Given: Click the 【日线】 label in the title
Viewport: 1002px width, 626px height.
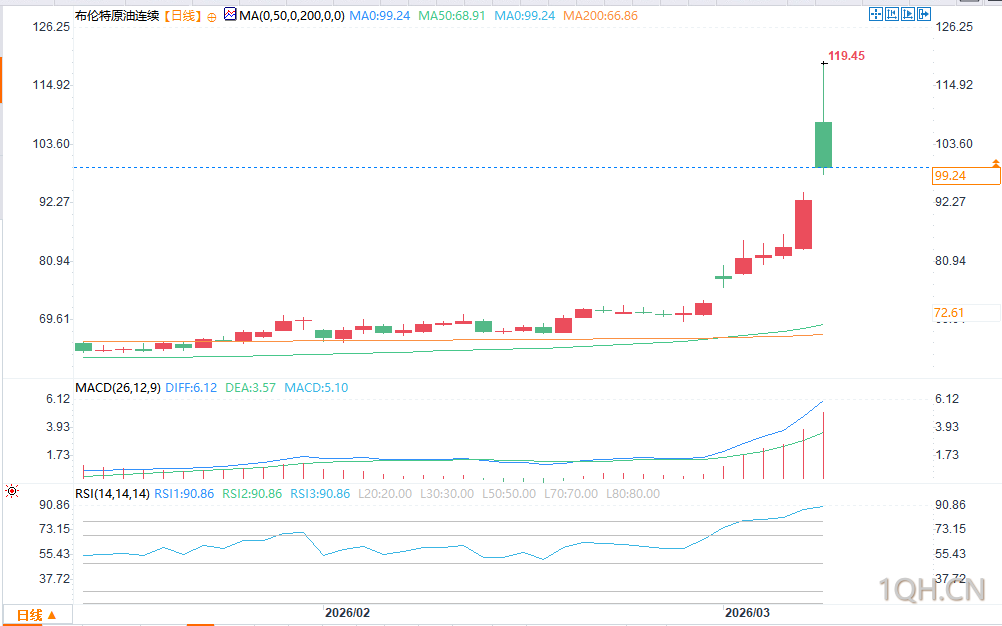Looking at the screenshot, I should pyautogui.click(x=183, y=15).
